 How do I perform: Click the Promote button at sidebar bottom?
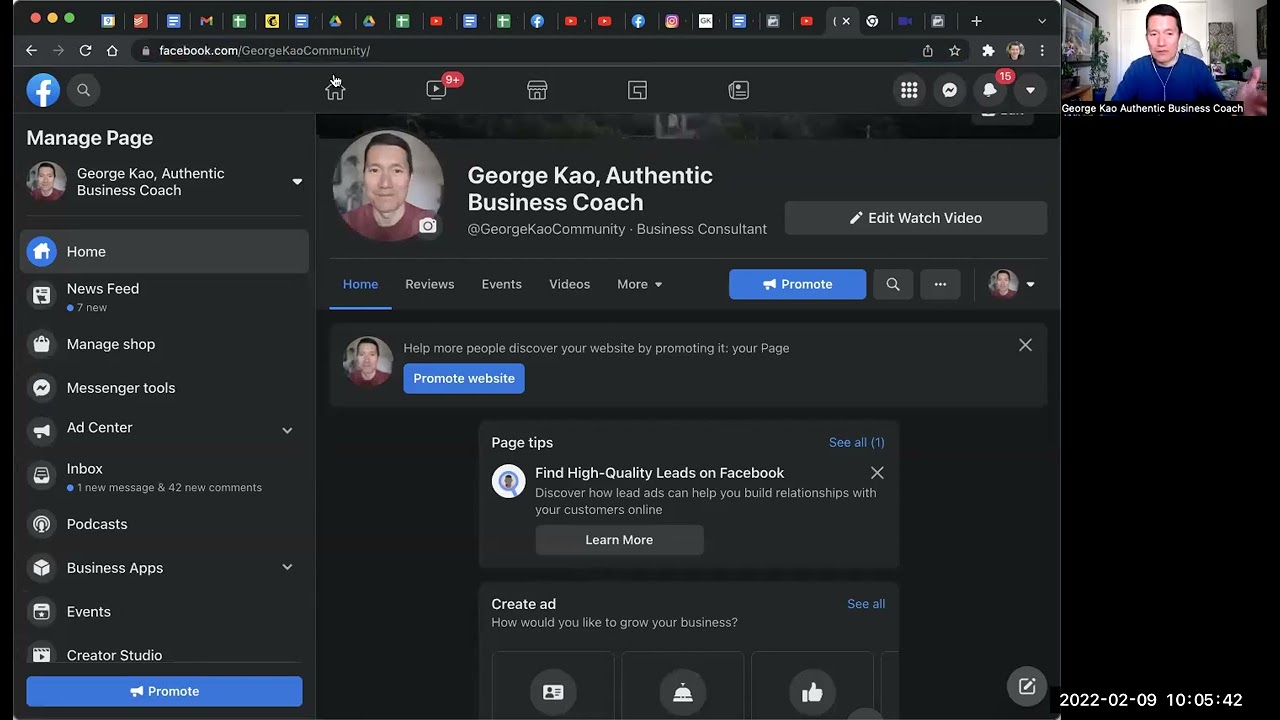point(164,691)
